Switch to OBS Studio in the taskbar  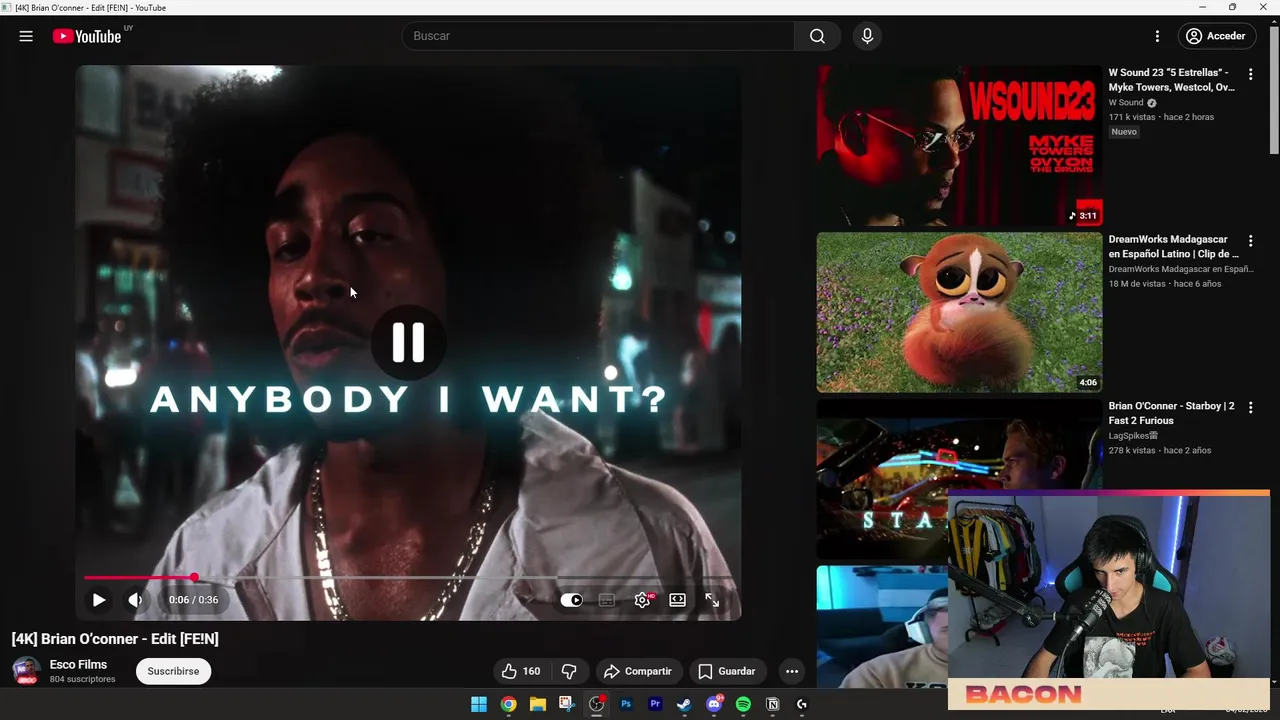click(596, 704)
